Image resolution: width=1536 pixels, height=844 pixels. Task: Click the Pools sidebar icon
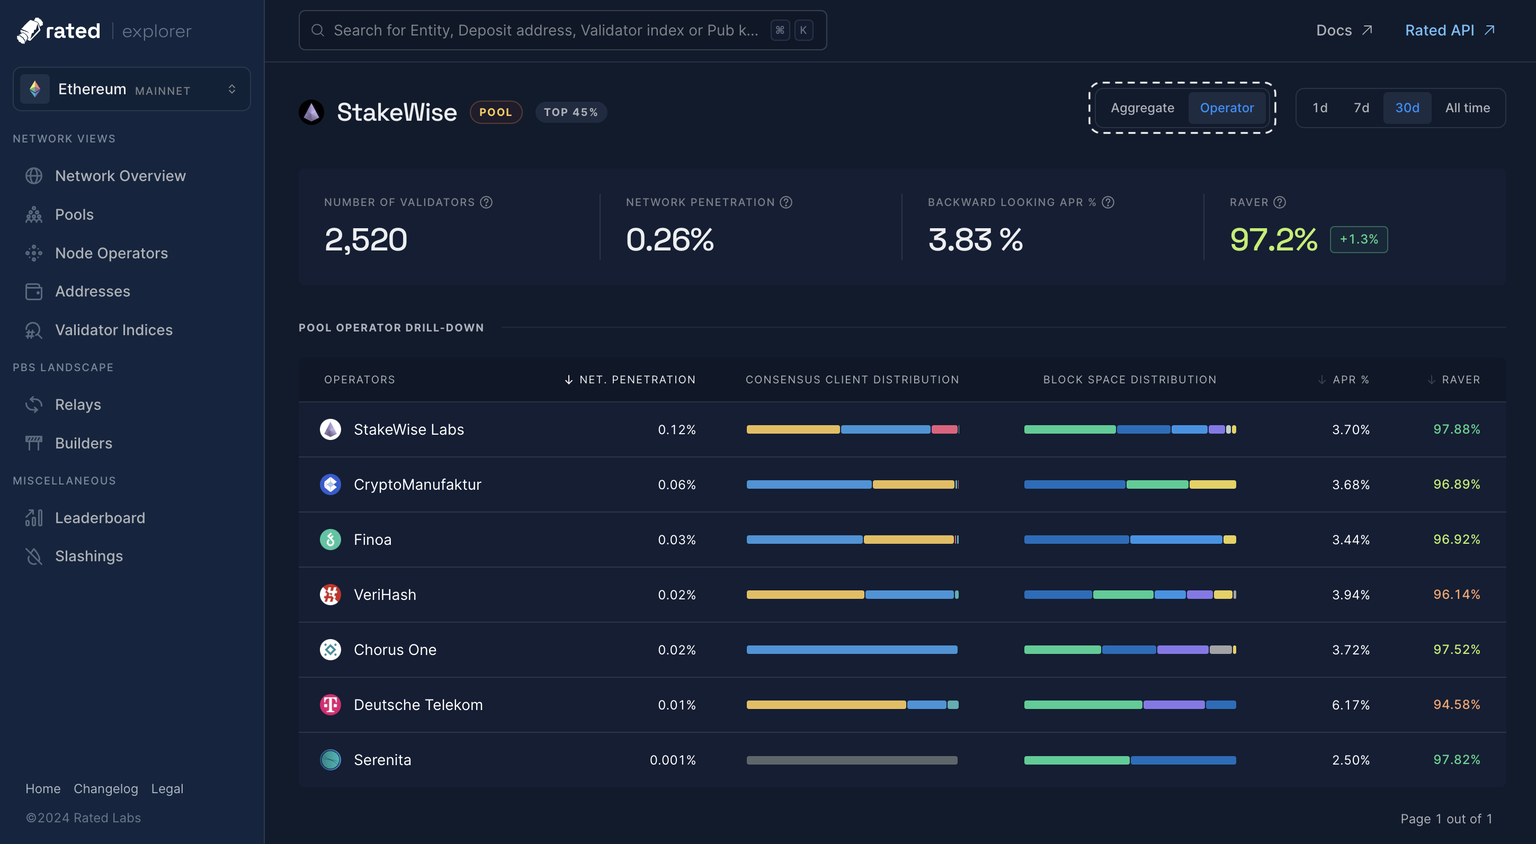tap(34, 215)
